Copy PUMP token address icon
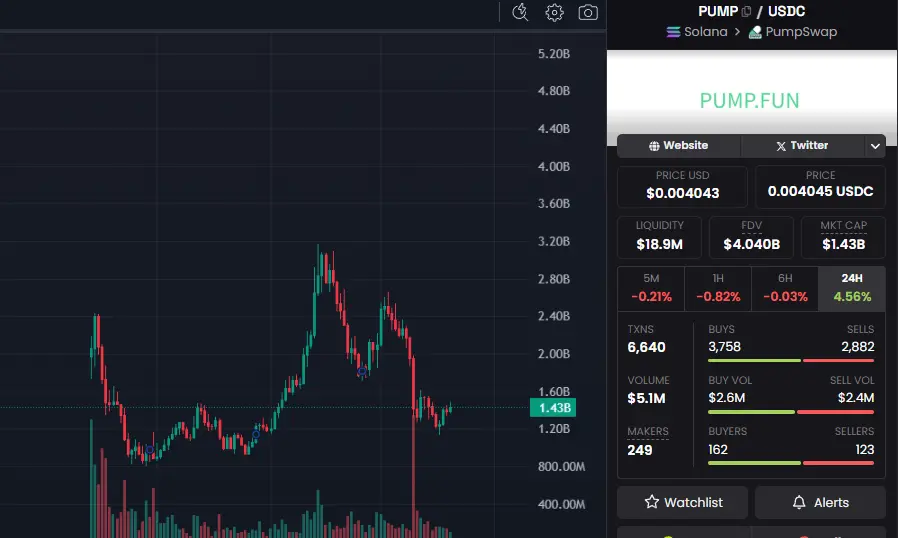898x538 pixels. click(x=746, y=11)
